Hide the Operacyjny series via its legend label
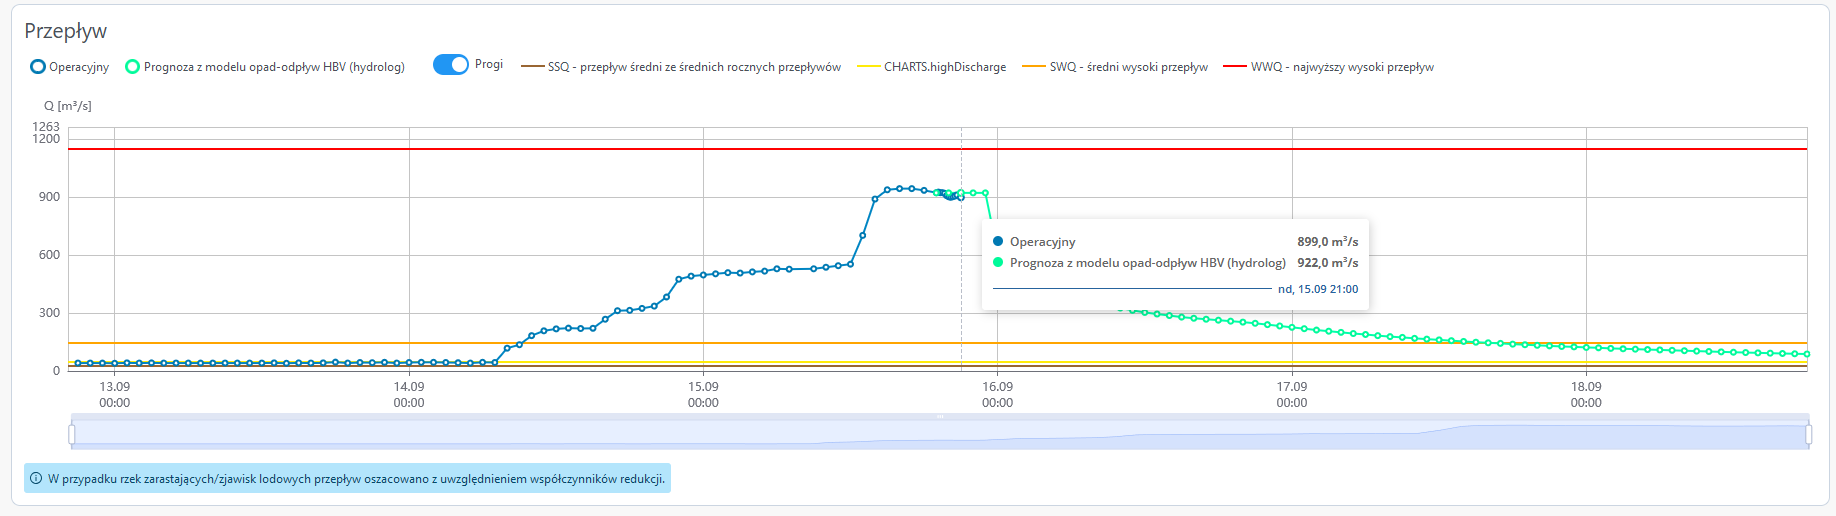Viewport: 1836px width, 516px height. coord(79,67)
